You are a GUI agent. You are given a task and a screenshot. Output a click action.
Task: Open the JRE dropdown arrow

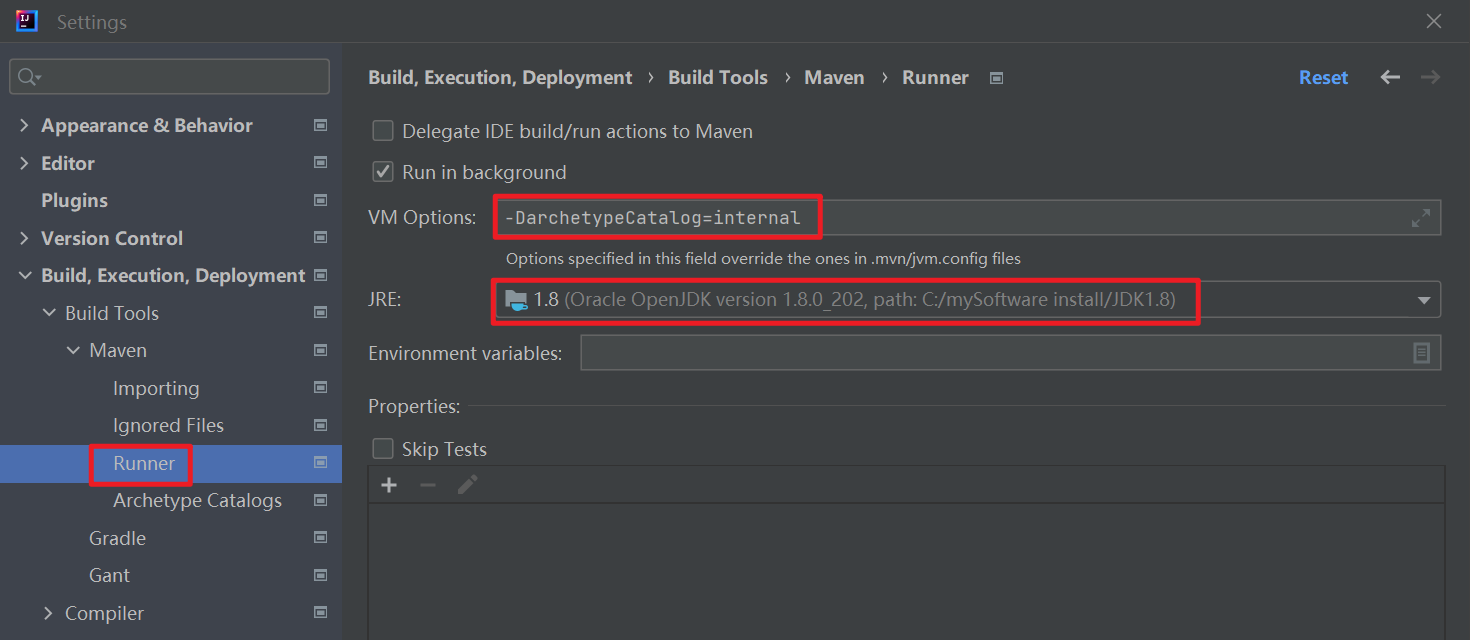(x=1423, y=301)
